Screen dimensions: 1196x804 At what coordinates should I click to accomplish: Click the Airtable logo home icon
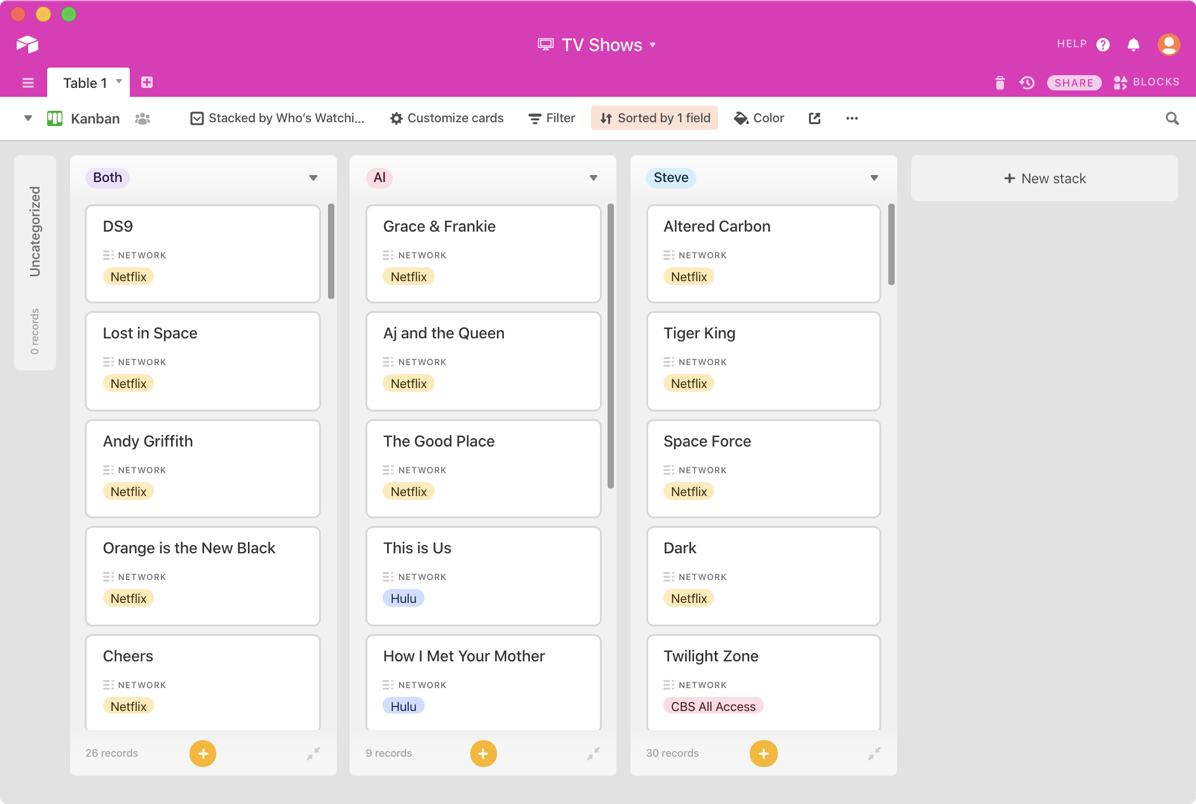tap(27, 44)
